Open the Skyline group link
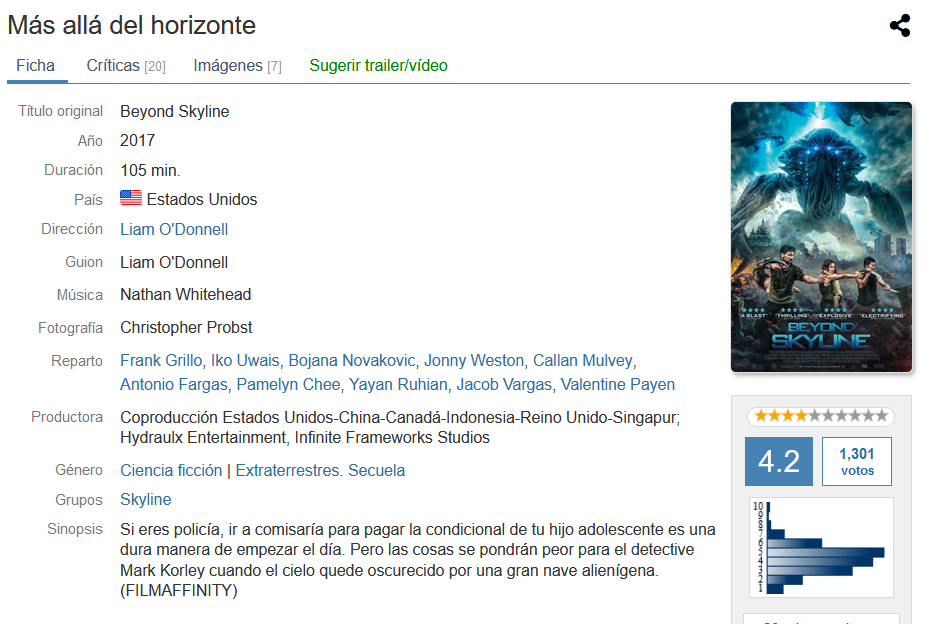This screenshot has height=624, width=929. point(146,500)
